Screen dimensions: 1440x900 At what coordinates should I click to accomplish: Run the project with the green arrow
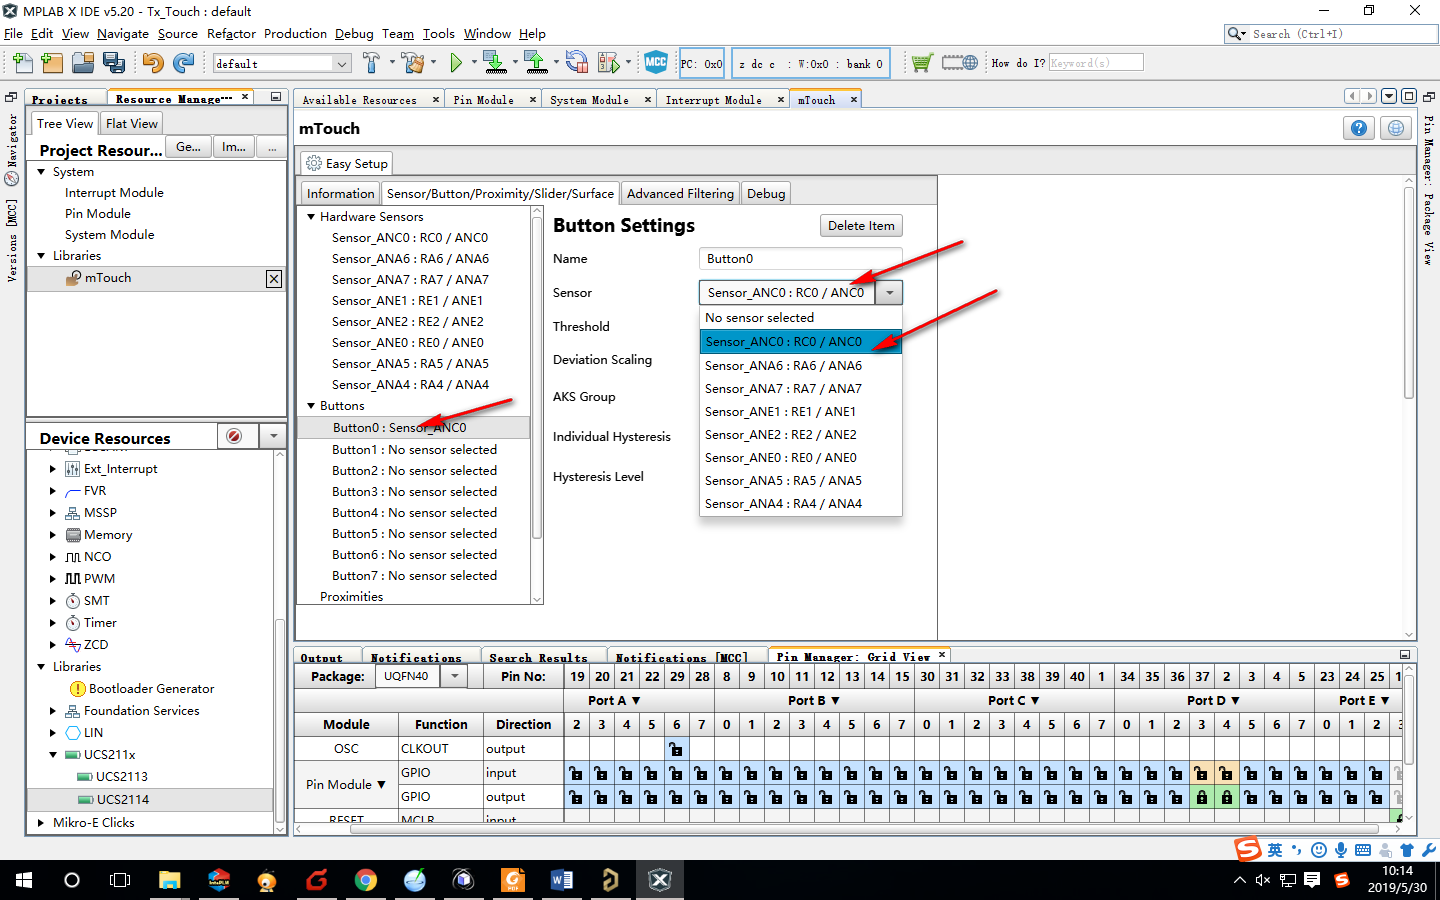456,63
